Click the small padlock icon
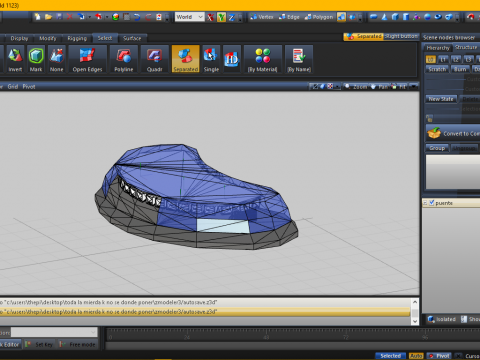Image resolution: width=480 pixels, height=360 pixels. (x=429, y=118)
